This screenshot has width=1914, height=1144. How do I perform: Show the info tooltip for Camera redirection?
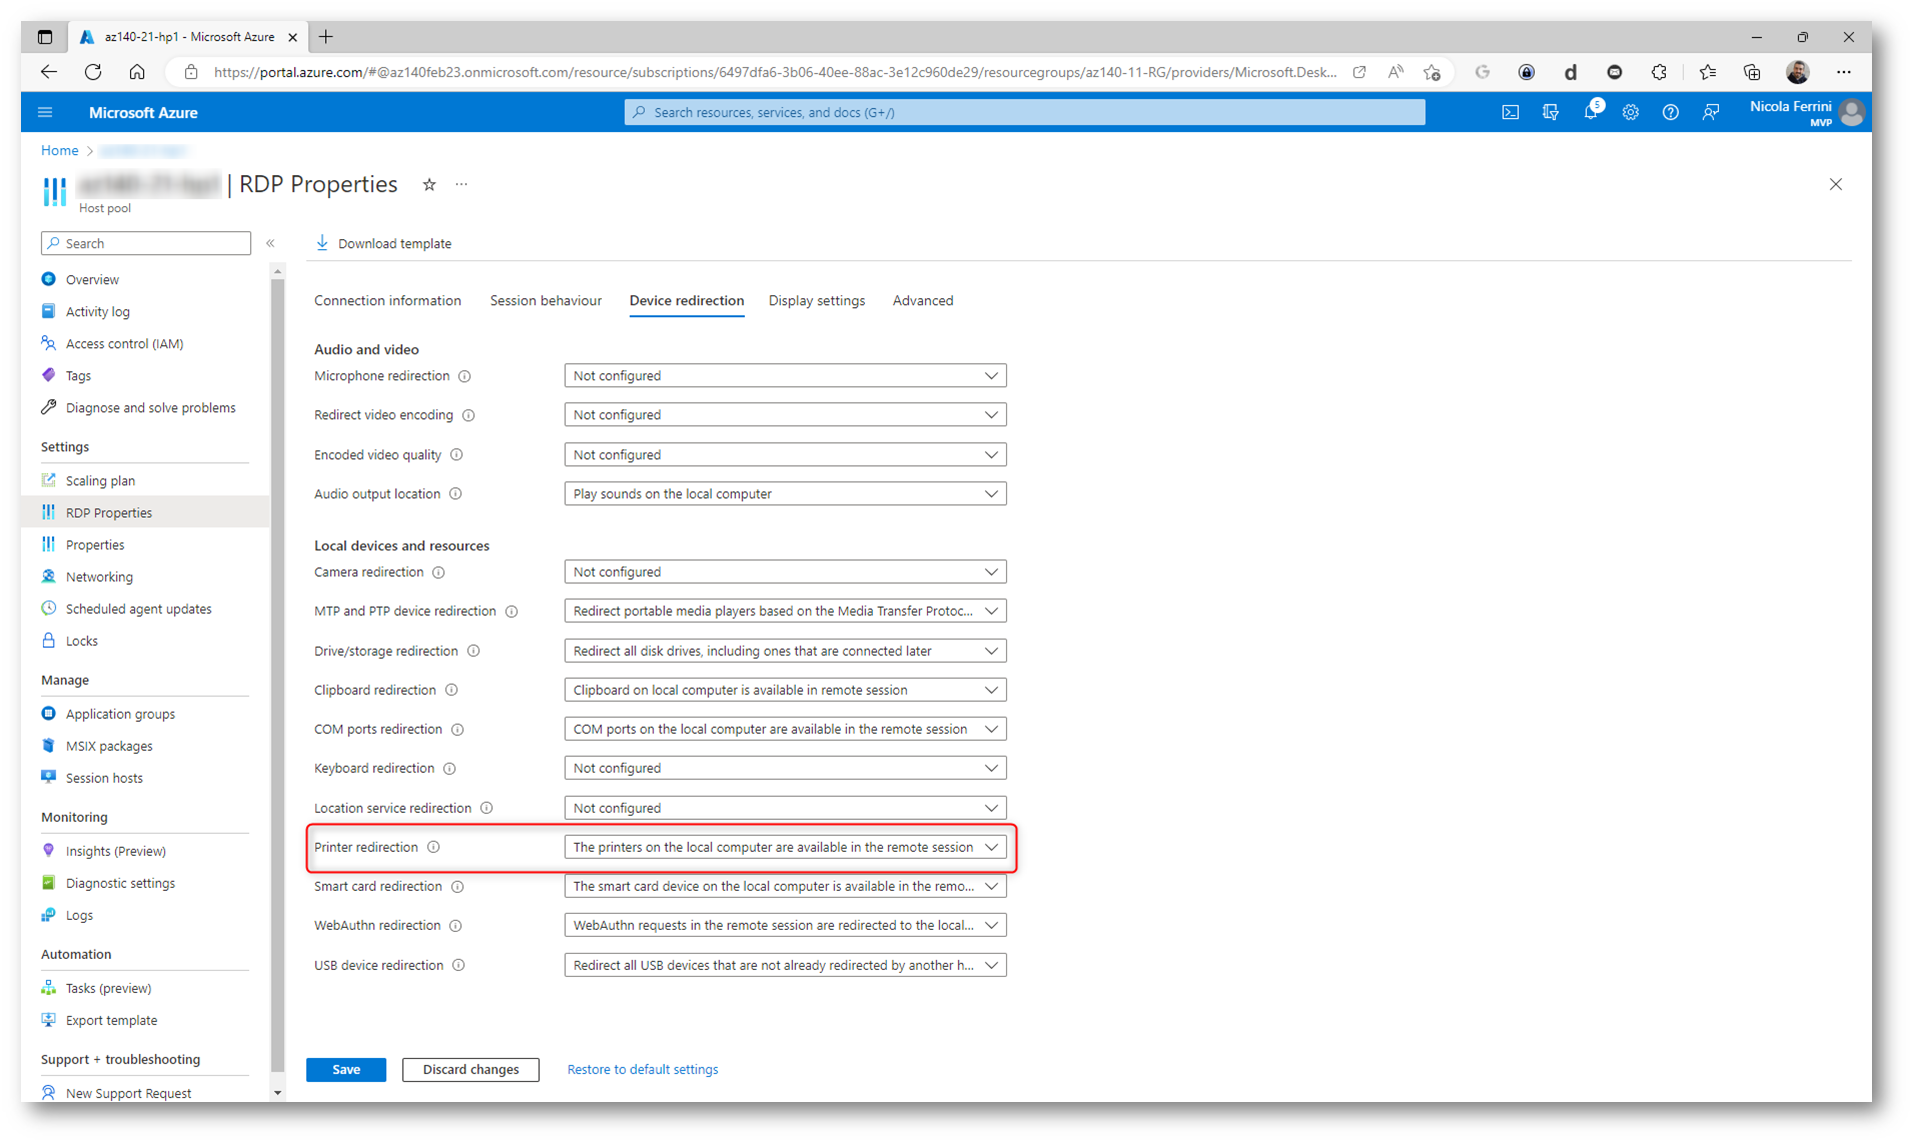(438, 572)
